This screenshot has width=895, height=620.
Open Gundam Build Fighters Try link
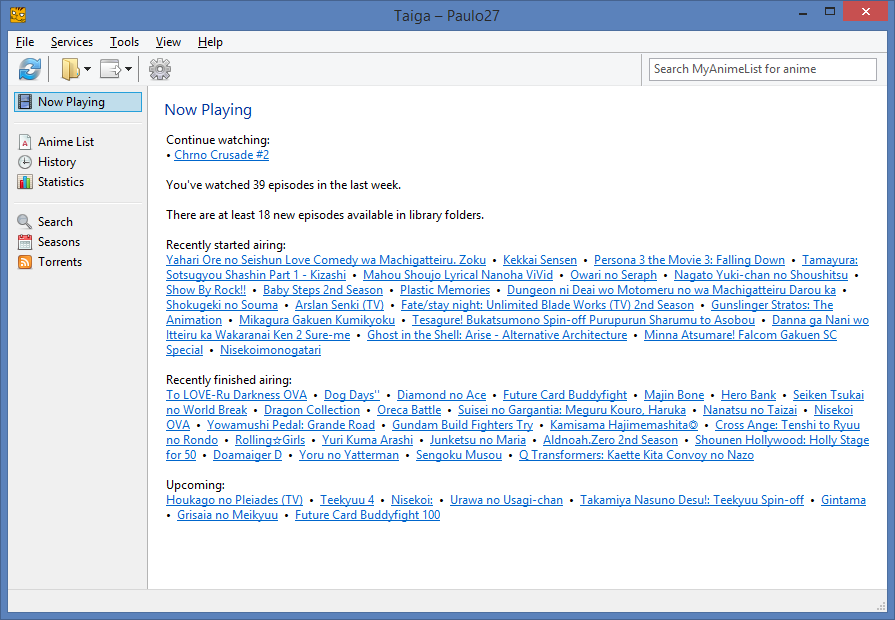click(462, 425)
